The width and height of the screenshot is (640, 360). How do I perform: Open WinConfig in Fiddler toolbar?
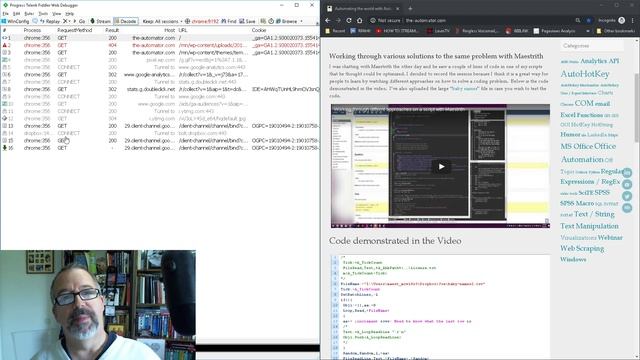tap(15, 21)
